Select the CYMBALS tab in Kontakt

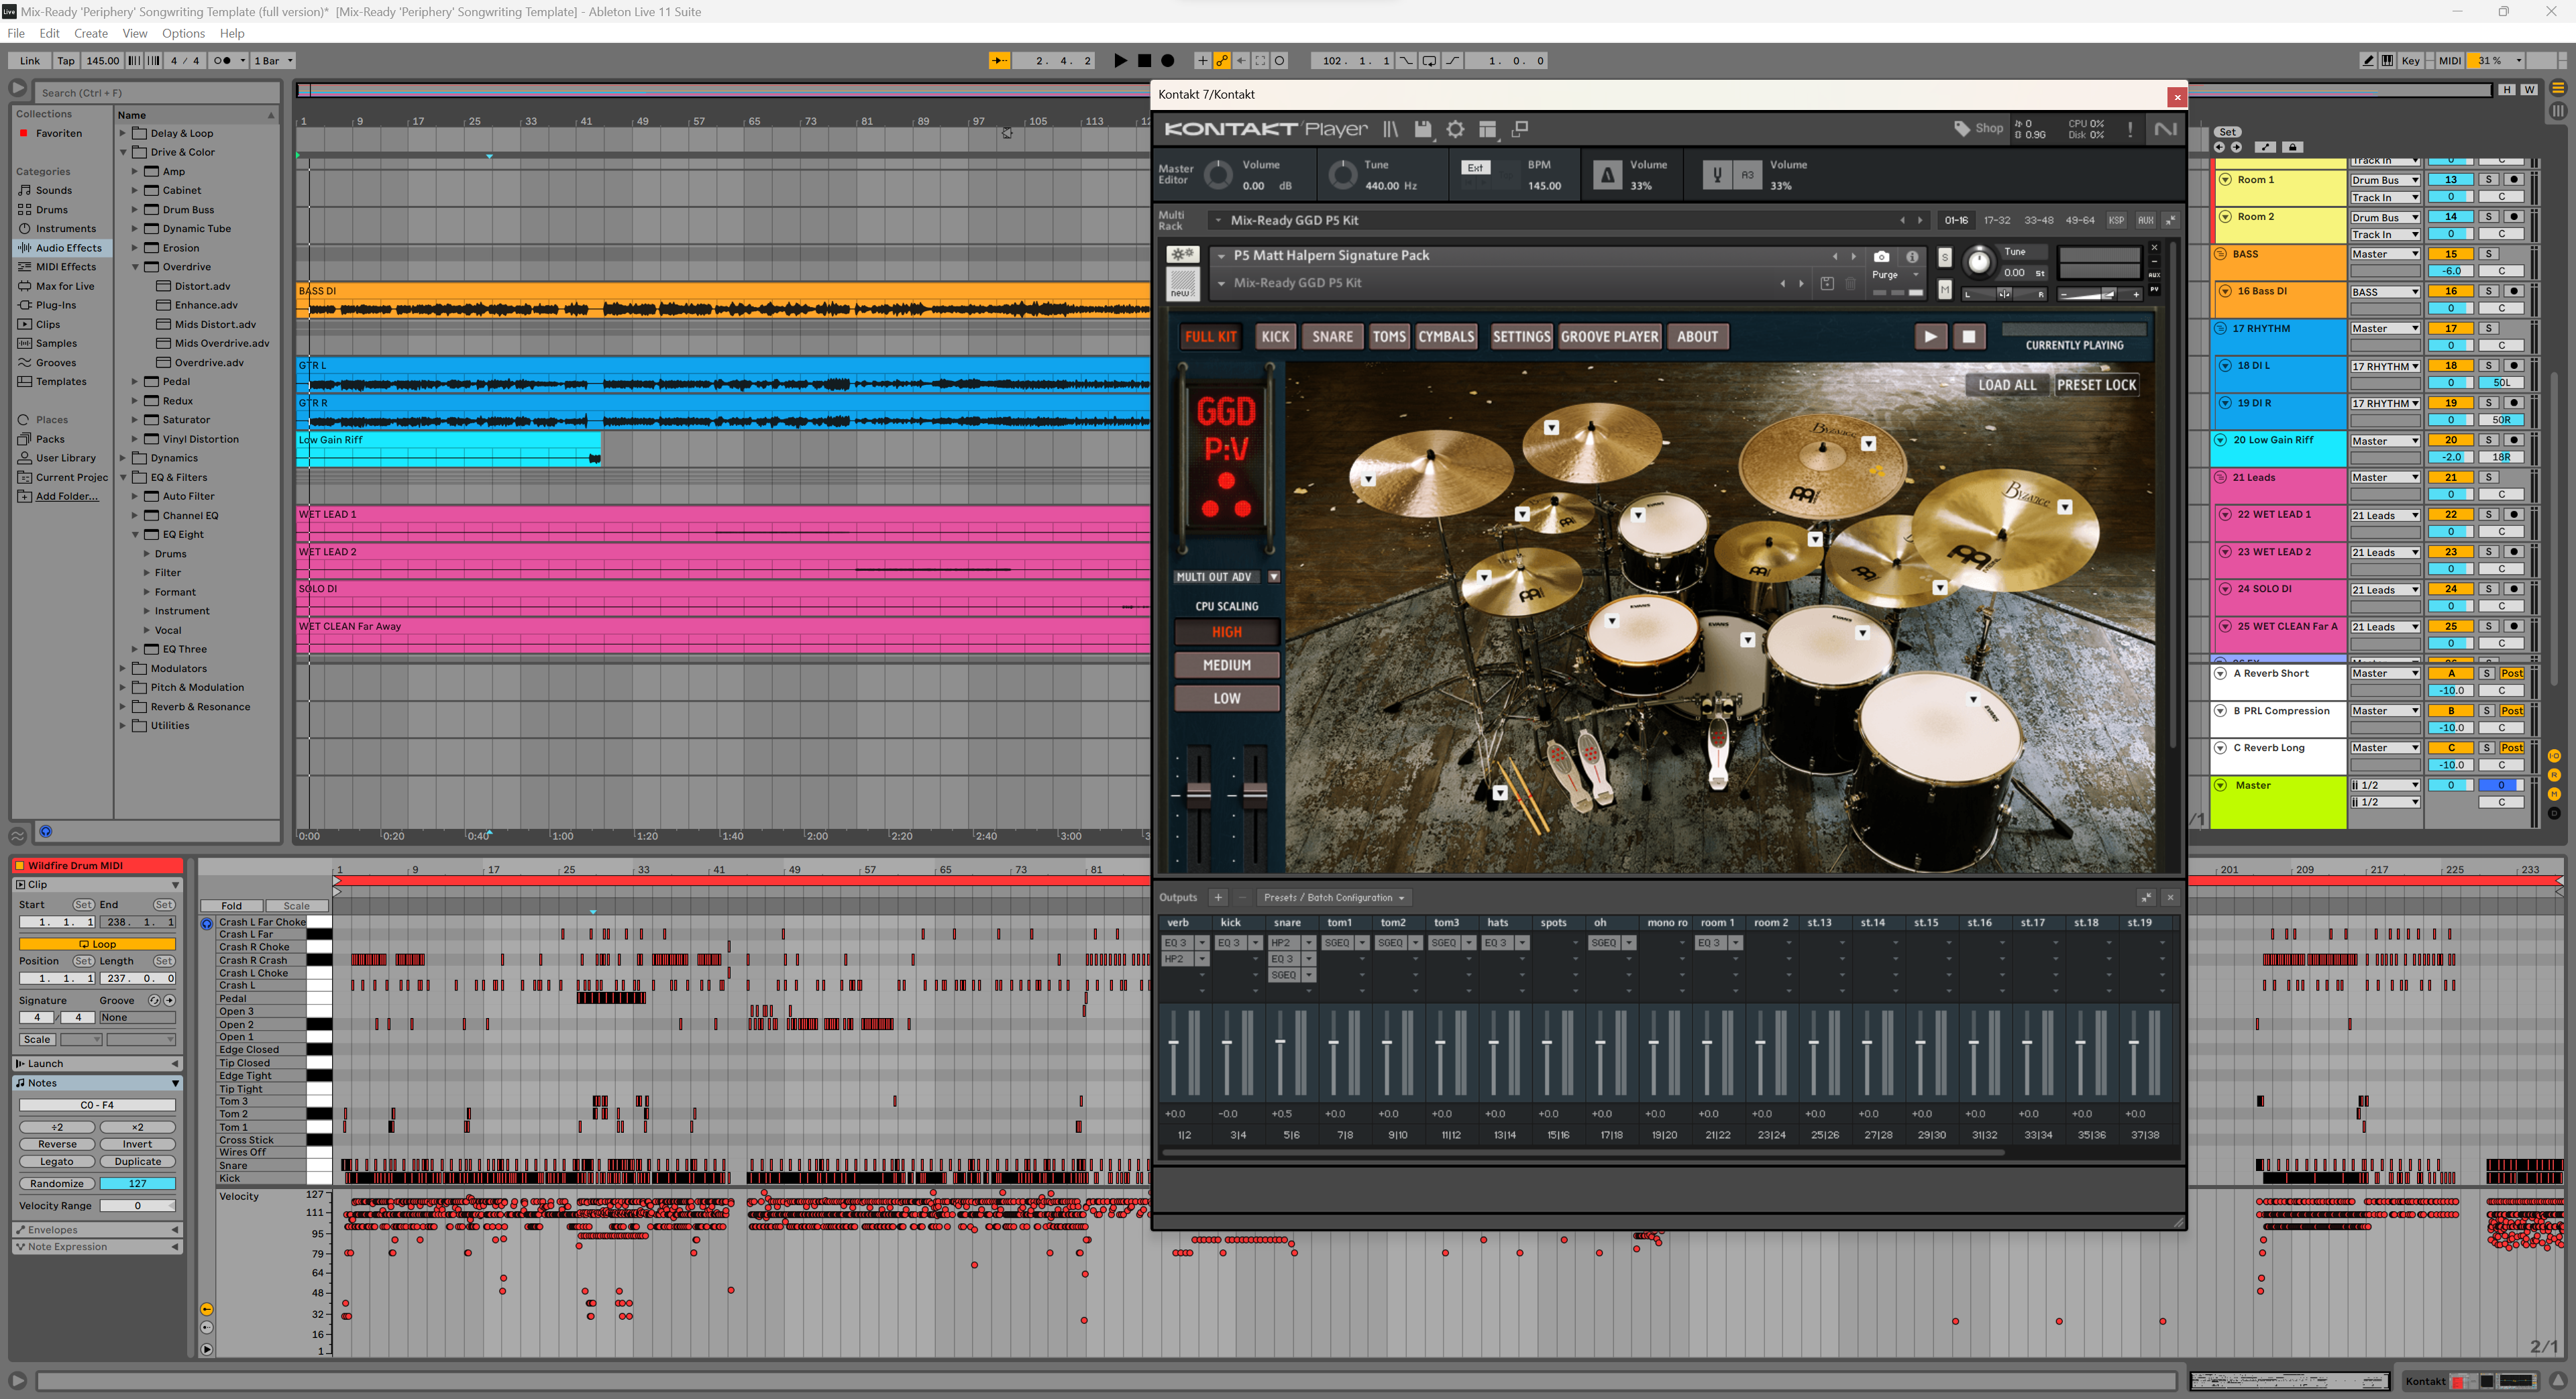click(x=1444, y=336)
